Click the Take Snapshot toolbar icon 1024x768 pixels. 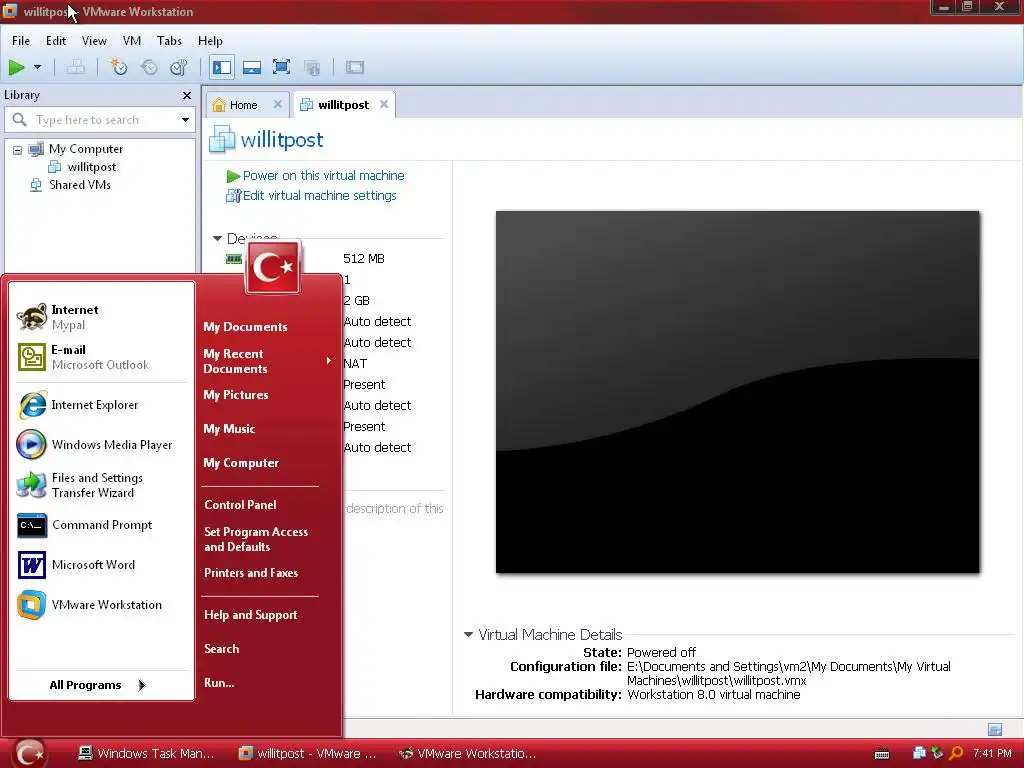(119, 67)
